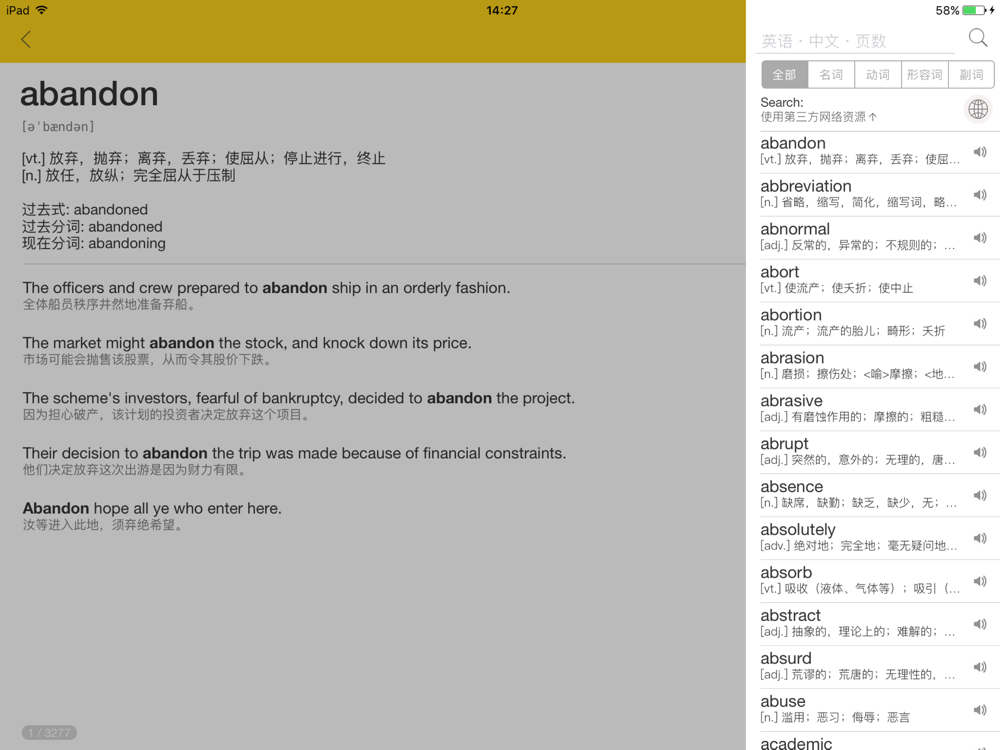Select the 副词 filter tab
Viewport: 1000px width, 750px height.
click(x=971, y=75)
